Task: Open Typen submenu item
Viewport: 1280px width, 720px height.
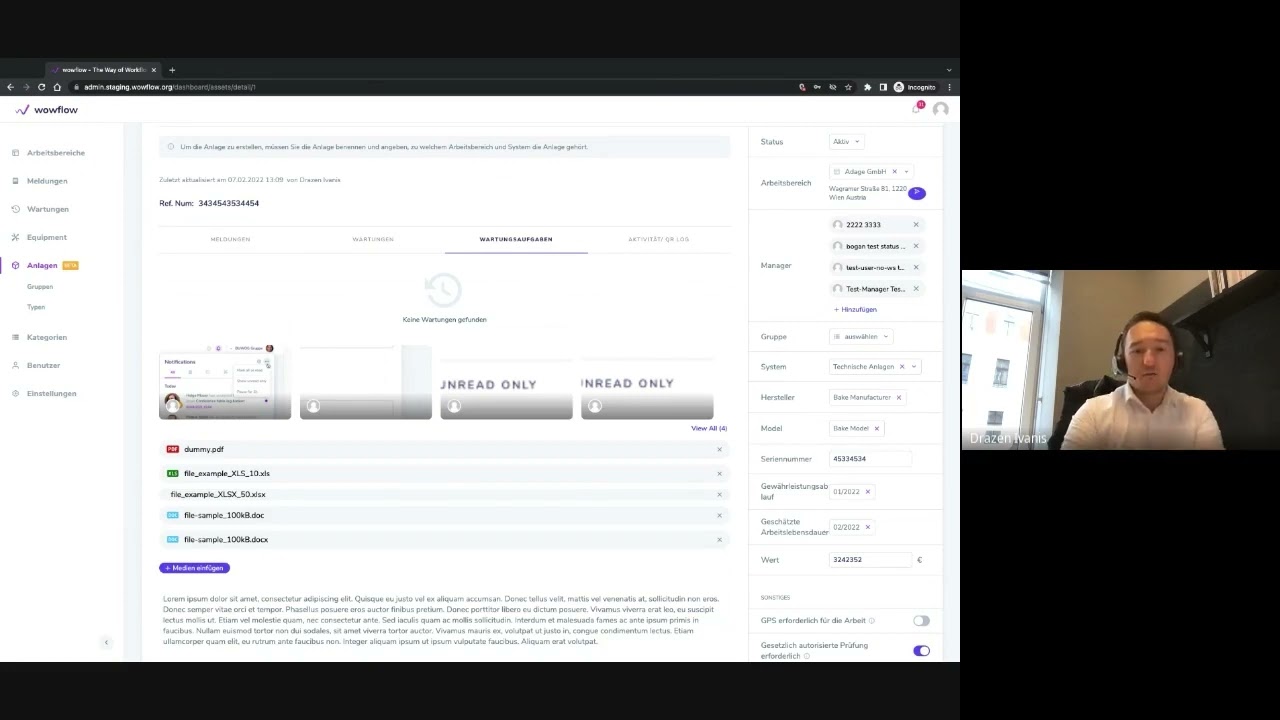Action: coord(36,307)
